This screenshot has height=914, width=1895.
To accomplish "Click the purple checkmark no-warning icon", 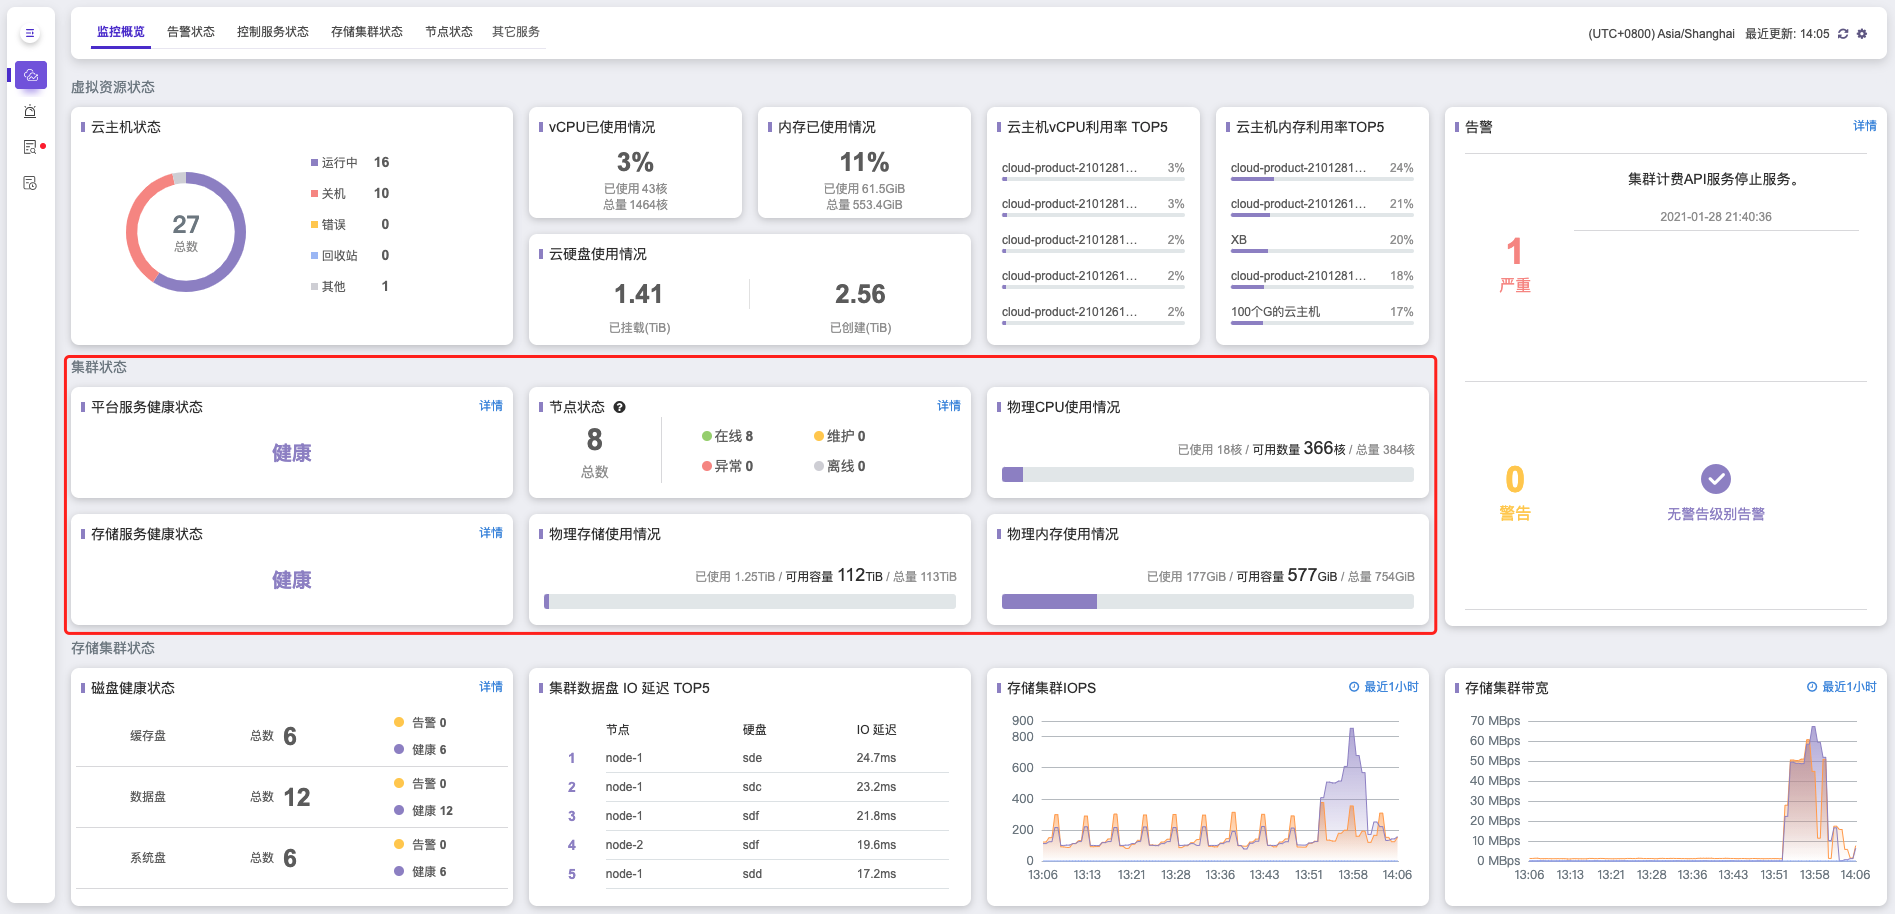I will [1715, 479].
